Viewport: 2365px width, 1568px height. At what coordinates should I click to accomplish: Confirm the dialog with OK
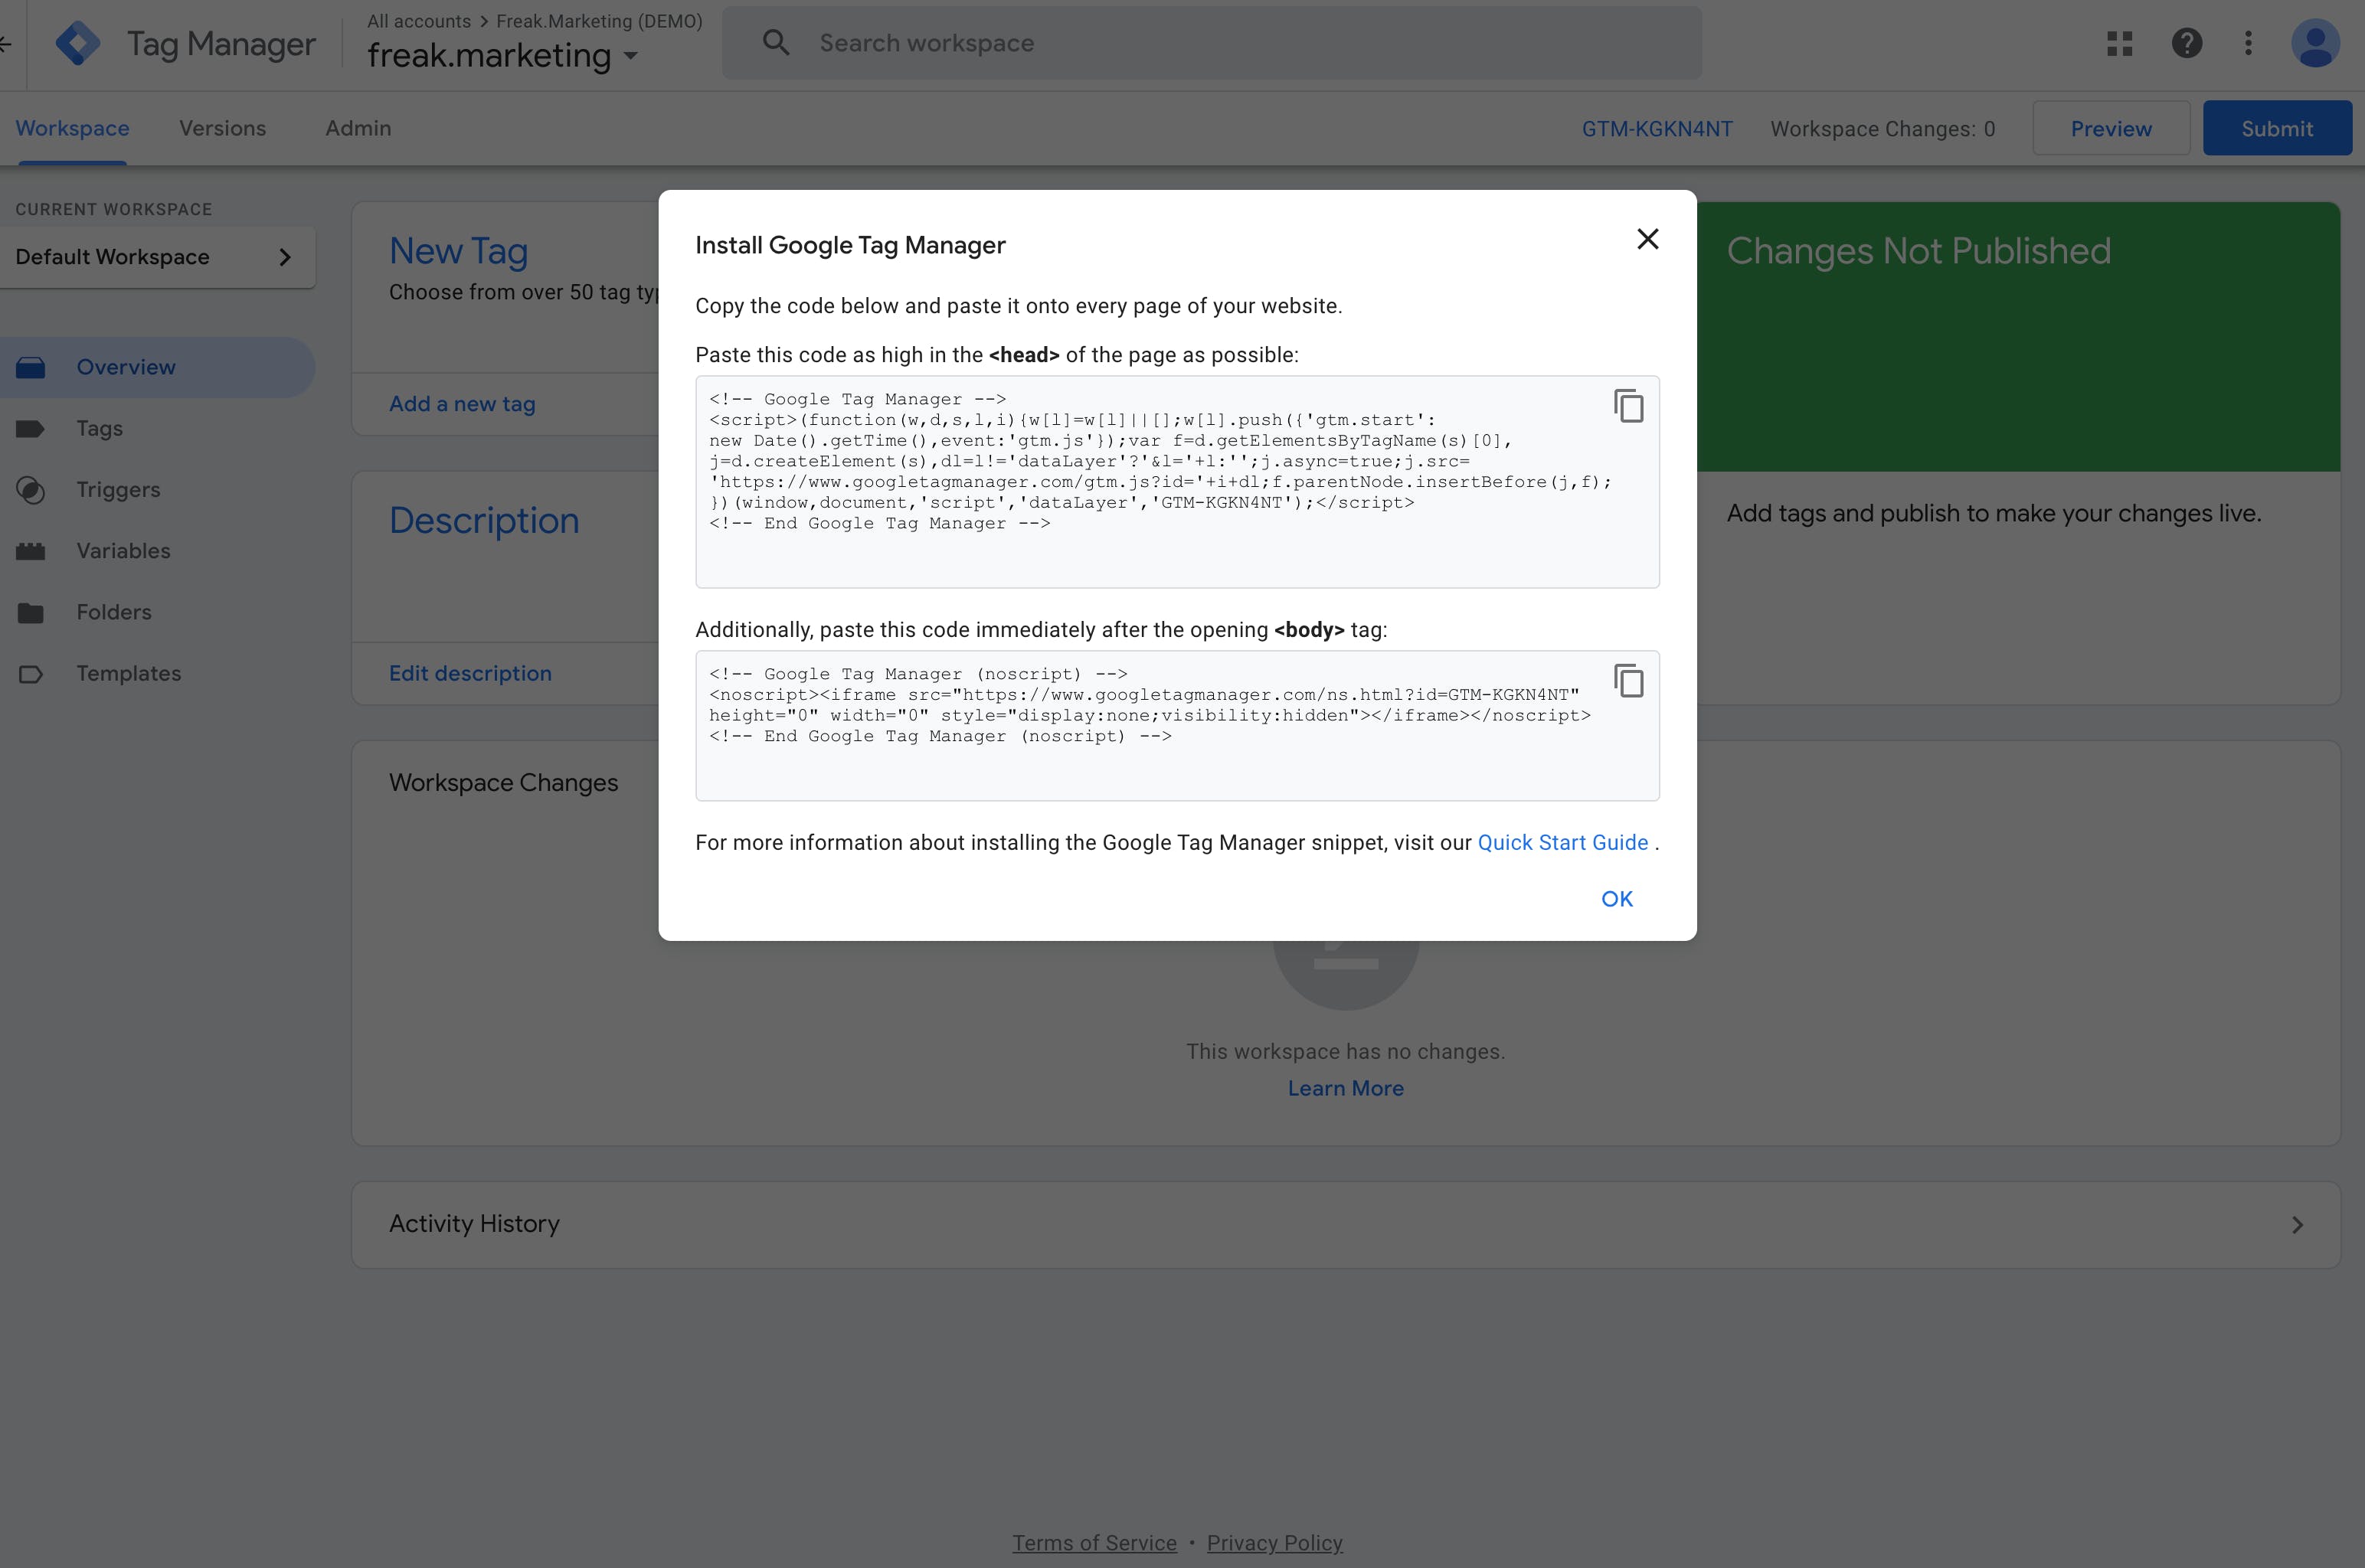pyautogui.click(x=1616, y=899)
